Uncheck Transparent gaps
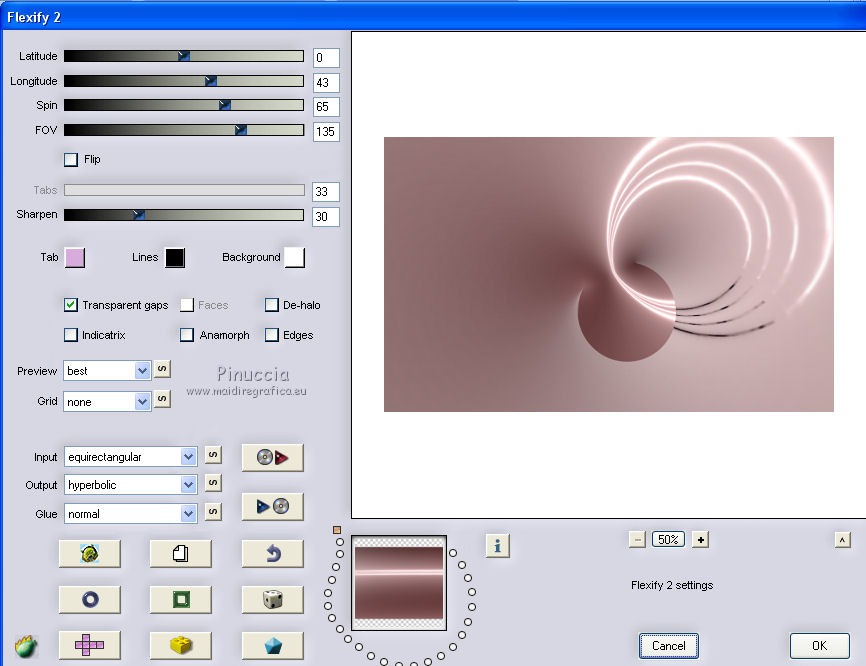This screenshot has height=666, width=866. click(71, 305)
